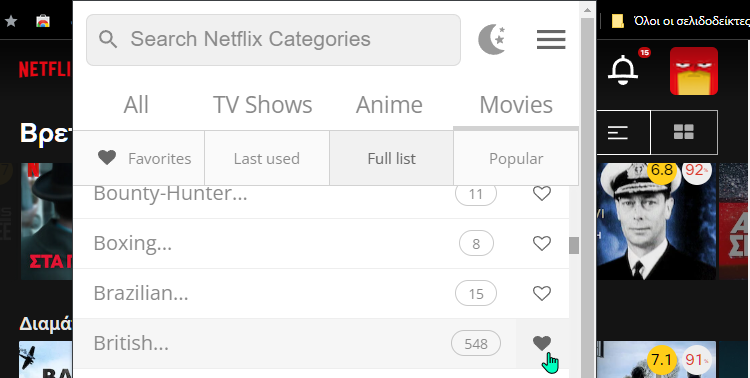Select the Movies tab
Image resolution: width=750 pixels, height=378 pixels.
516,105
